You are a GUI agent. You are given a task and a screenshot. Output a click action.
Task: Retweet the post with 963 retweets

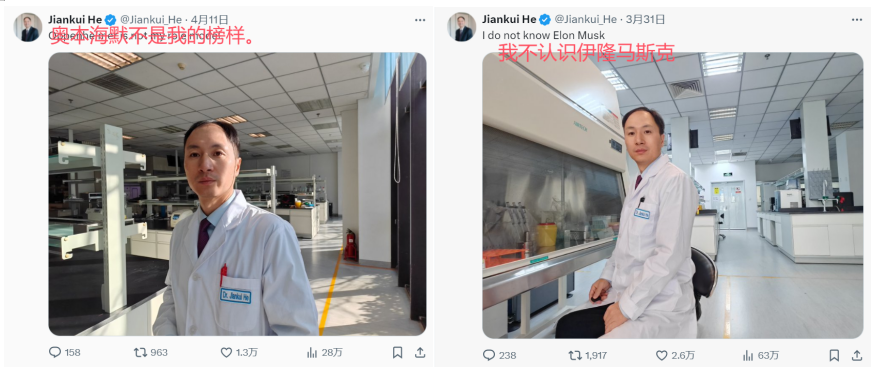click(150, 352)
